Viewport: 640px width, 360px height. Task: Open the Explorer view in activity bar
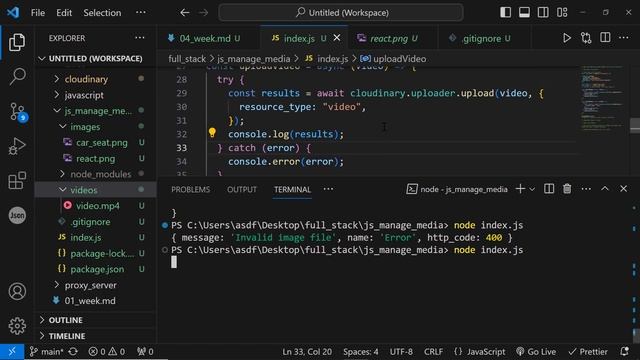point(17,42)
